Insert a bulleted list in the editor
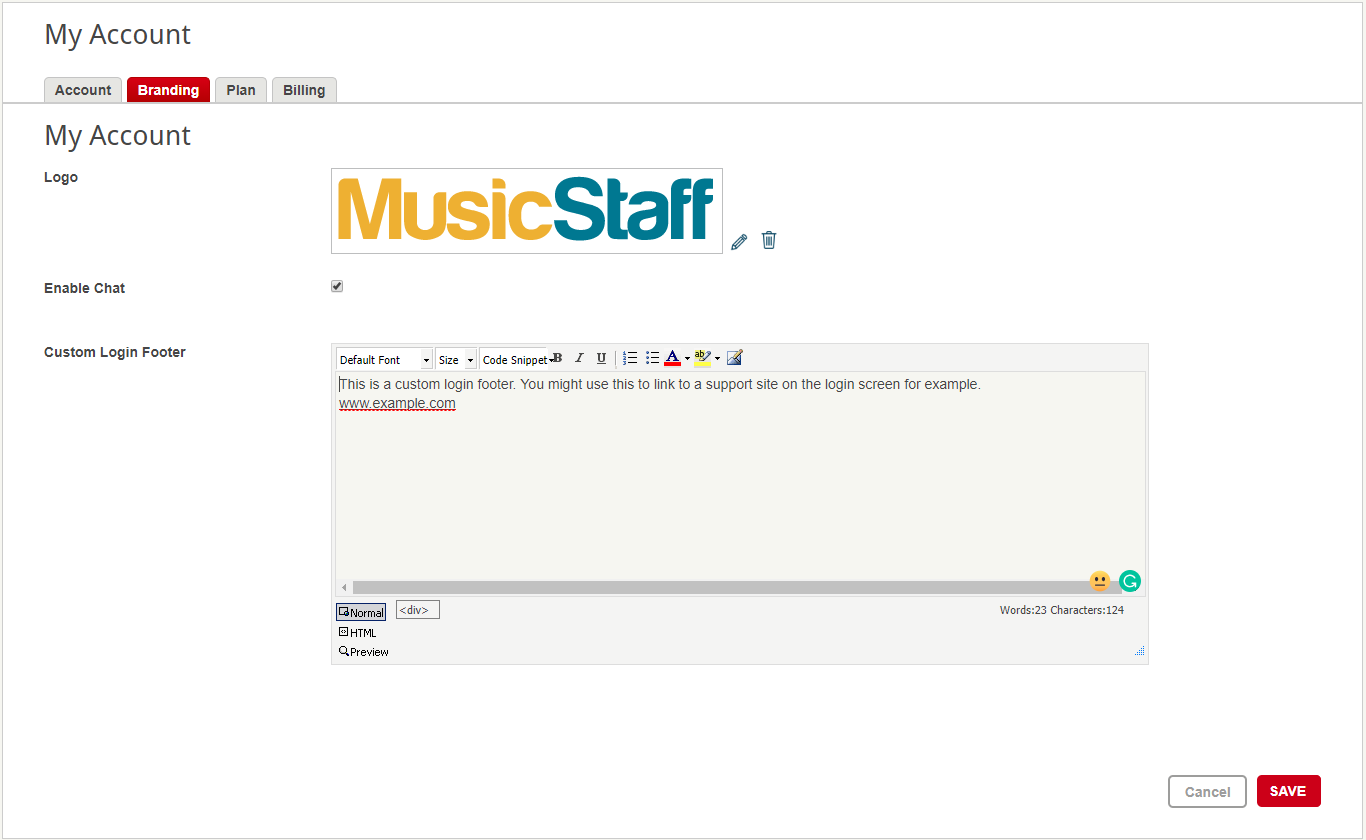This screenshot has width=1366, height=840. tap(652, 358)
